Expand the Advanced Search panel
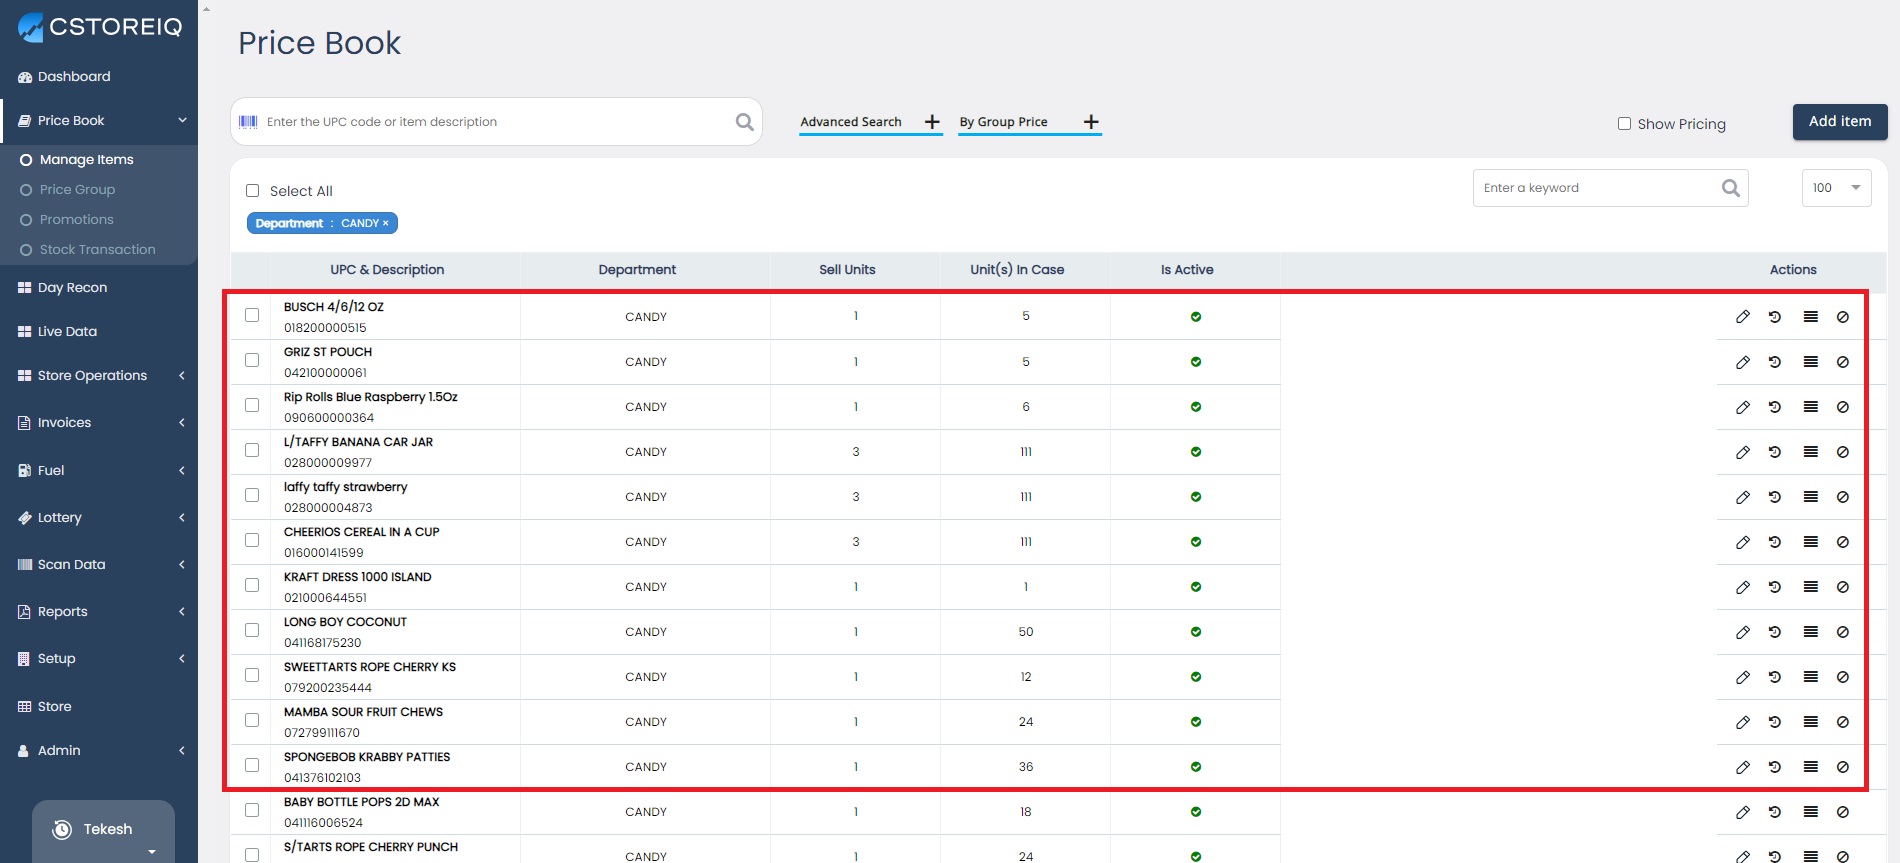Screen dimensions: 1900x863 pyautogui.click(x=870, y=122)
